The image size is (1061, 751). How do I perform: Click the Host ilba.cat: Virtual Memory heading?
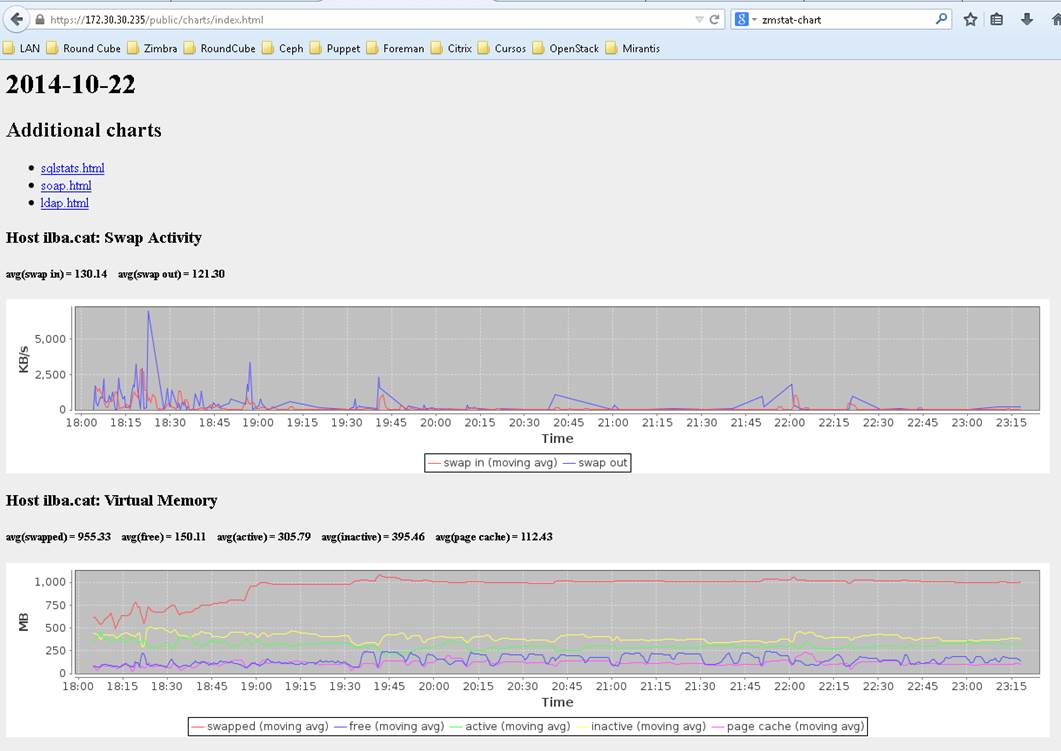point(112,501)
